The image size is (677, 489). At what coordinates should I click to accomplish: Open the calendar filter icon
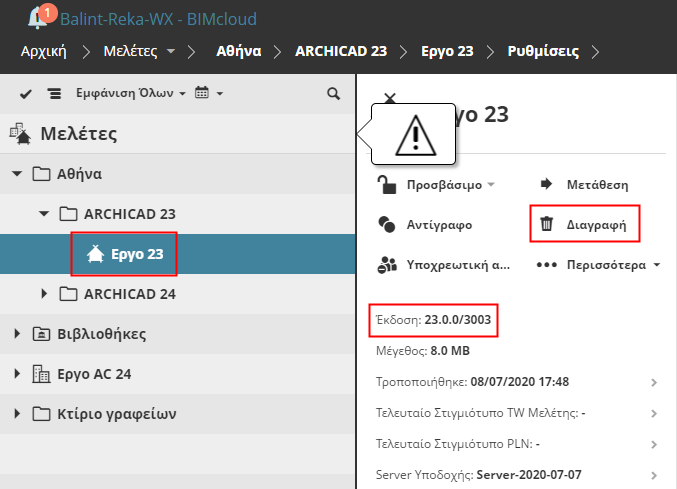tap(202, 93)
